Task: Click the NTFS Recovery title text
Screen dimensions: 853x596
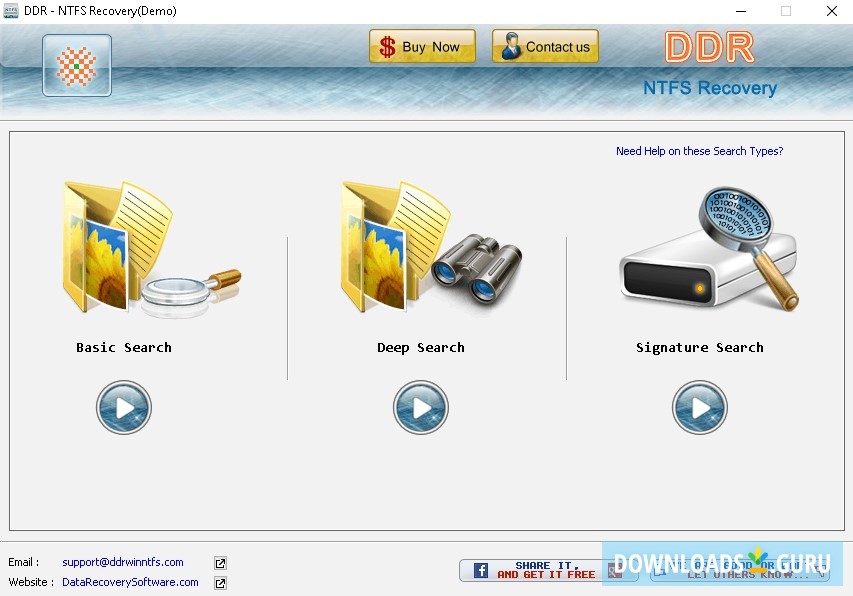Action: pyautogui.click(x=710, y=88)
